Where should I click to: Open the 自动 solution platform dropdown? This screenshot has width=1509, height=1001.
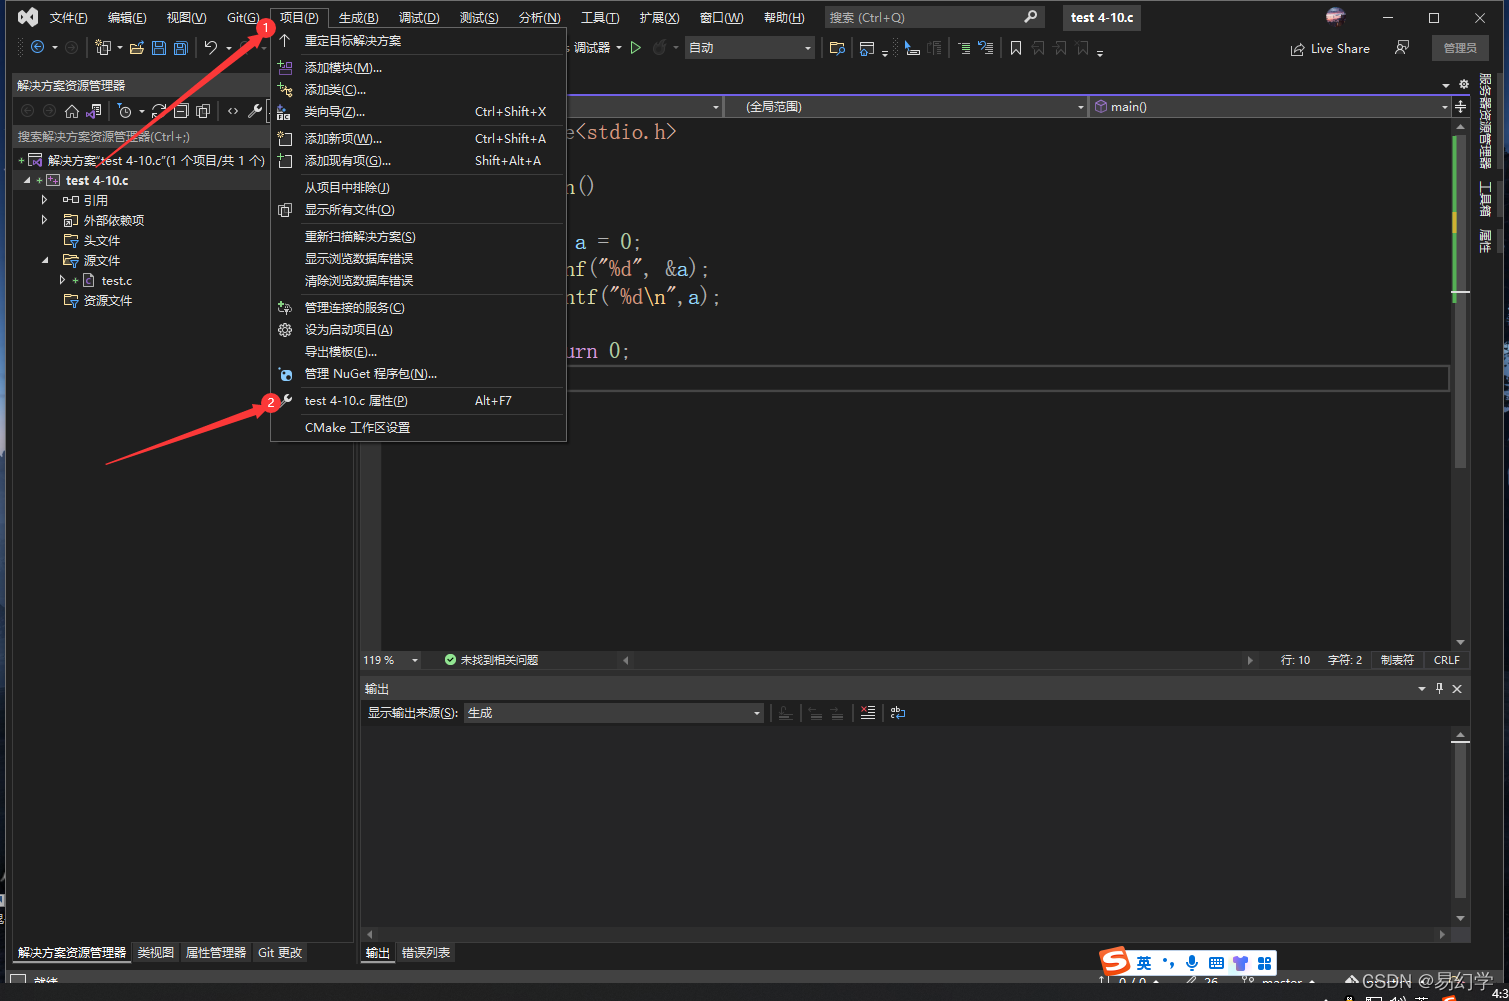(x=750, y=47)
